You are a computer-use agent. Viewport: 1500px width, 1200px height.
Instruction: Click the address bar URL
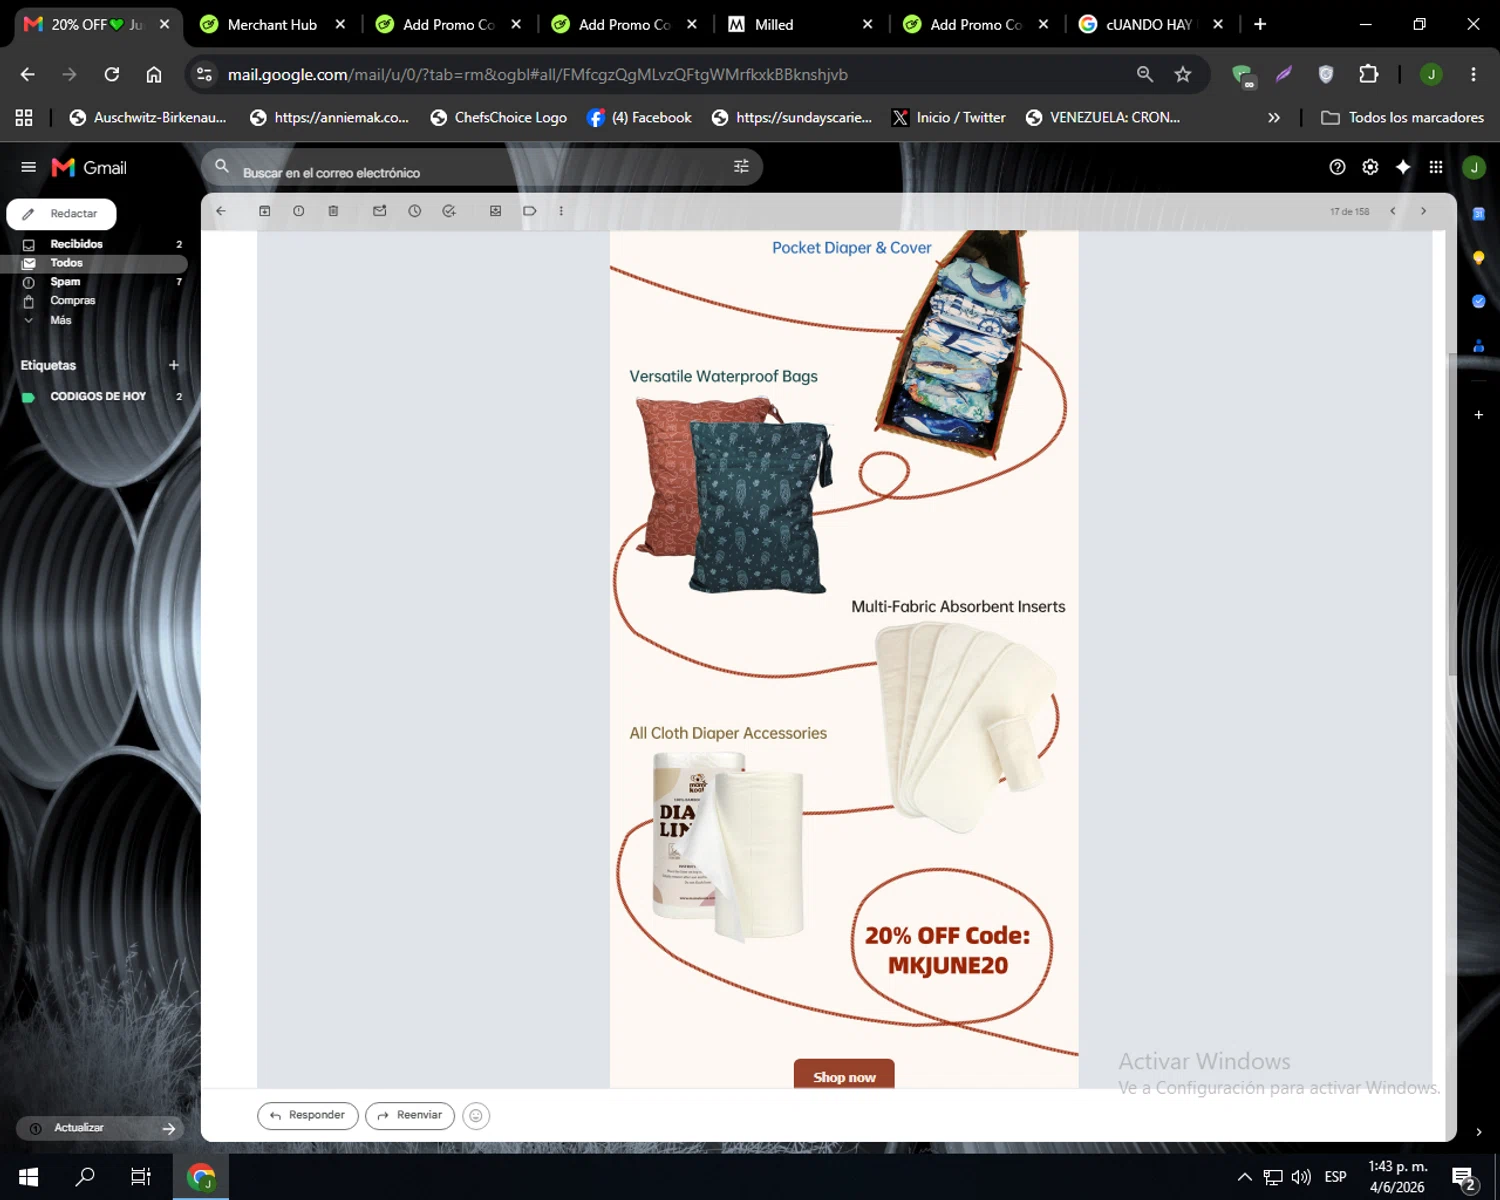click(x=537, y=74)
